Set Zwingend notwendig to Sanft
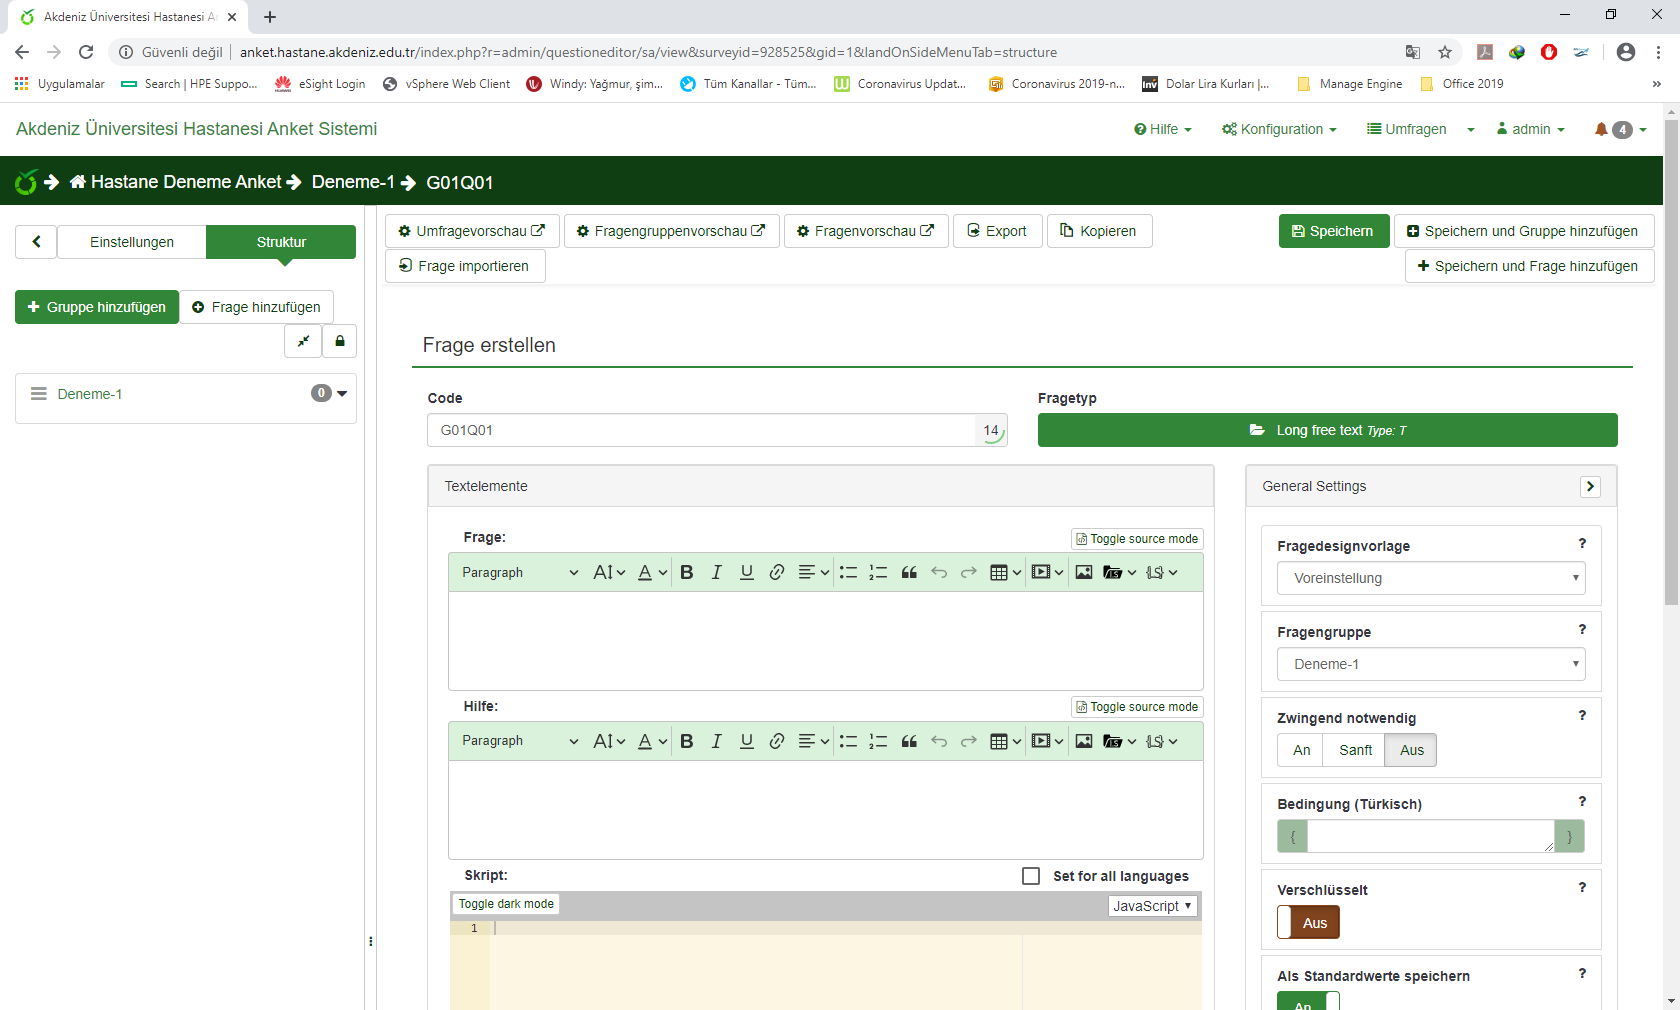Screen dimensions: 1680x1010 click(1355, 750)
